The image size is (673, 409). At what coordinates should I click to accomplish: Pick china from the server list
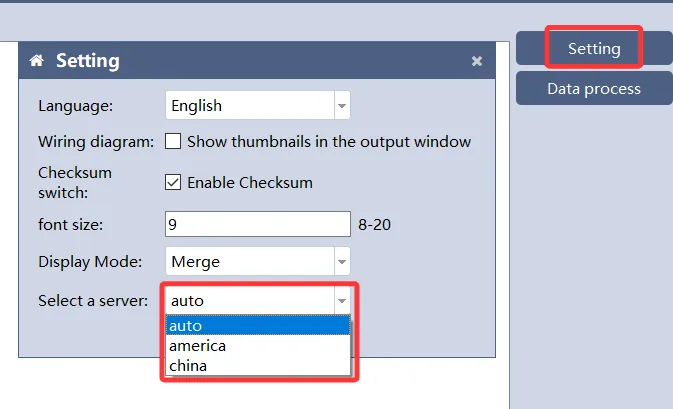258,366
